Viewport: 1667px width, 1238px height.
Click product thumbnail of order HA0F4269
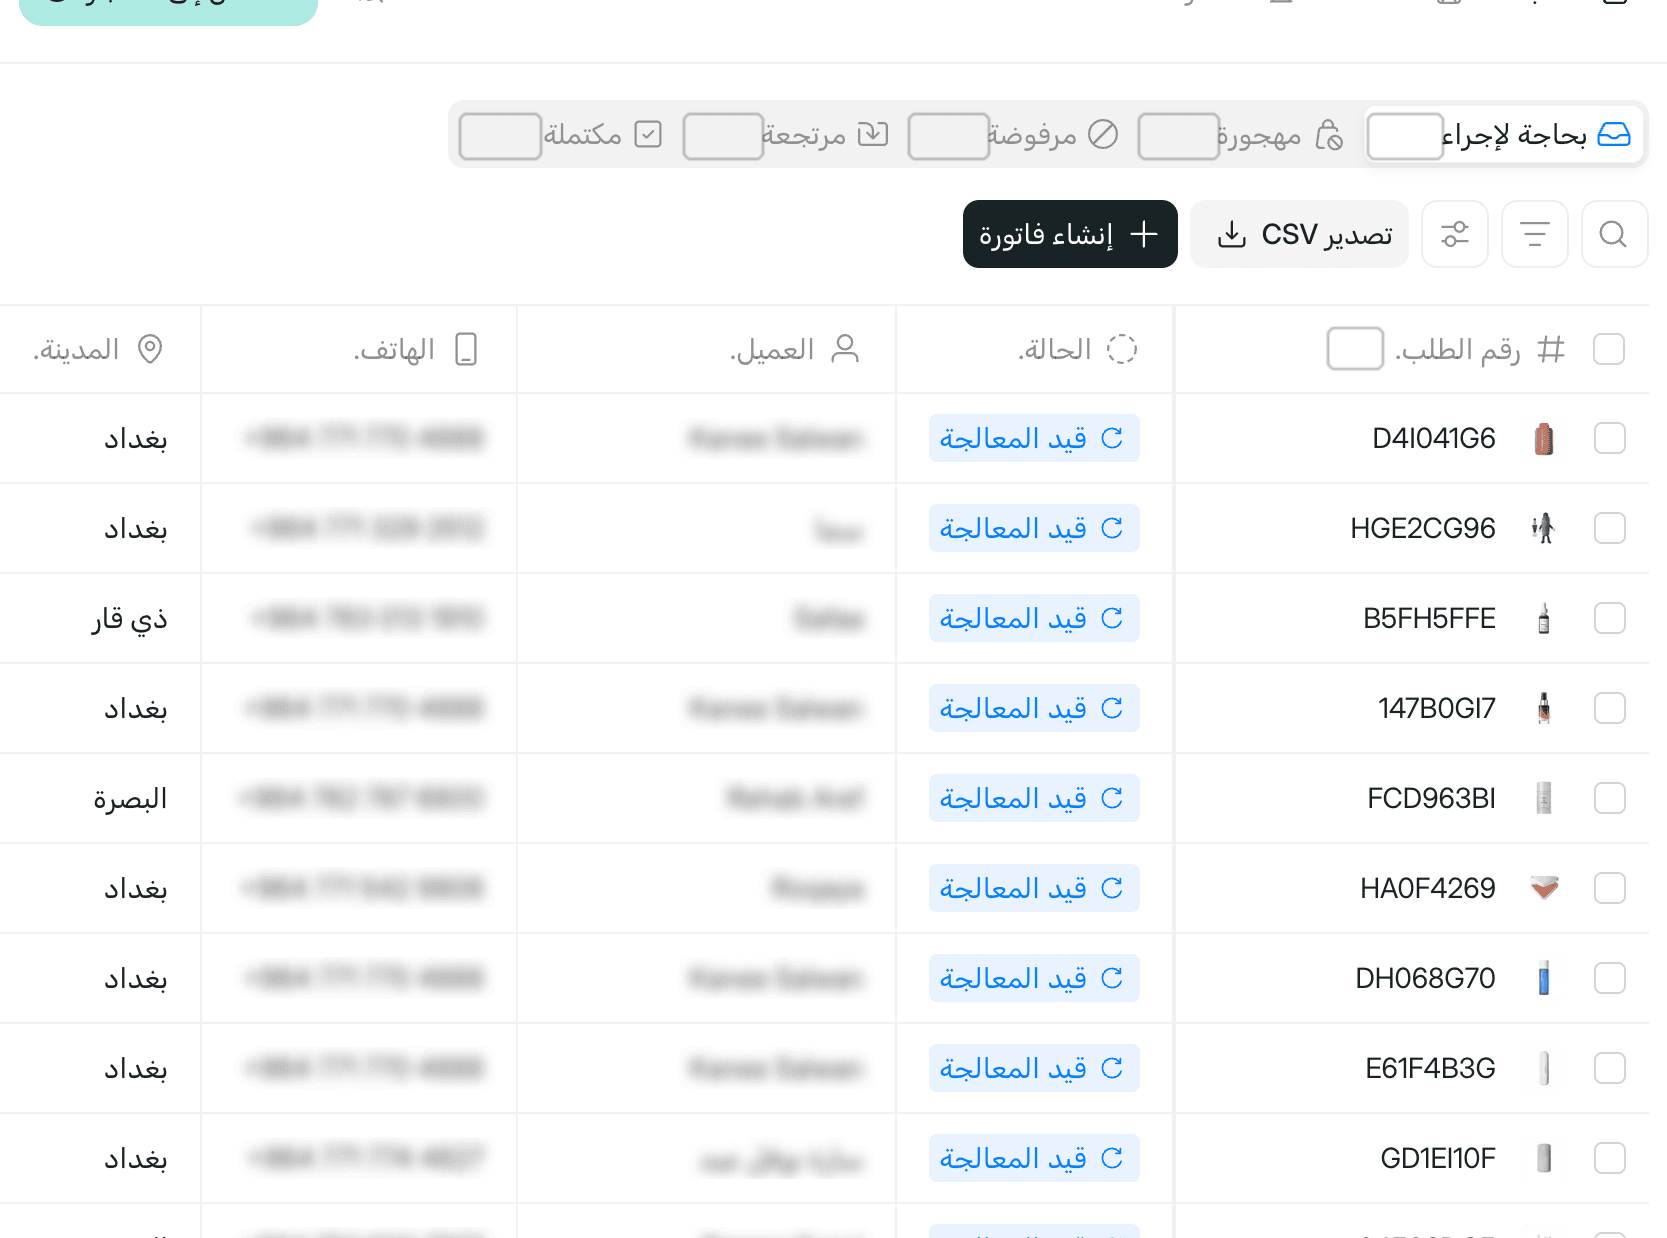[1544, 888]
